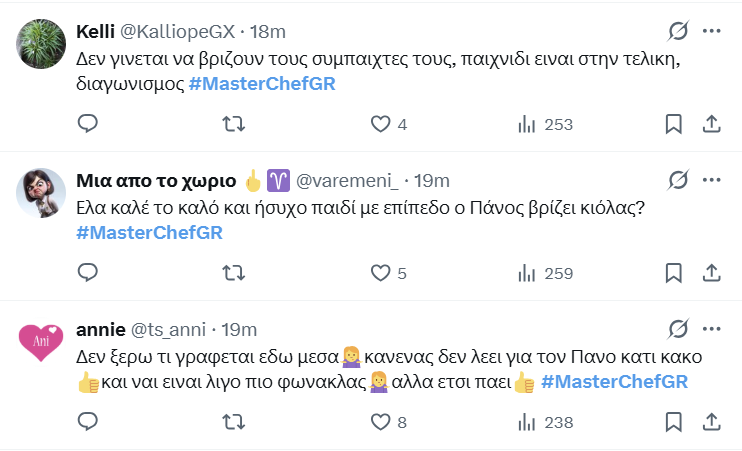Like the tweet with 5 likes
The width and height of the screenshot is (742, 451).
[x=380, y=273]
